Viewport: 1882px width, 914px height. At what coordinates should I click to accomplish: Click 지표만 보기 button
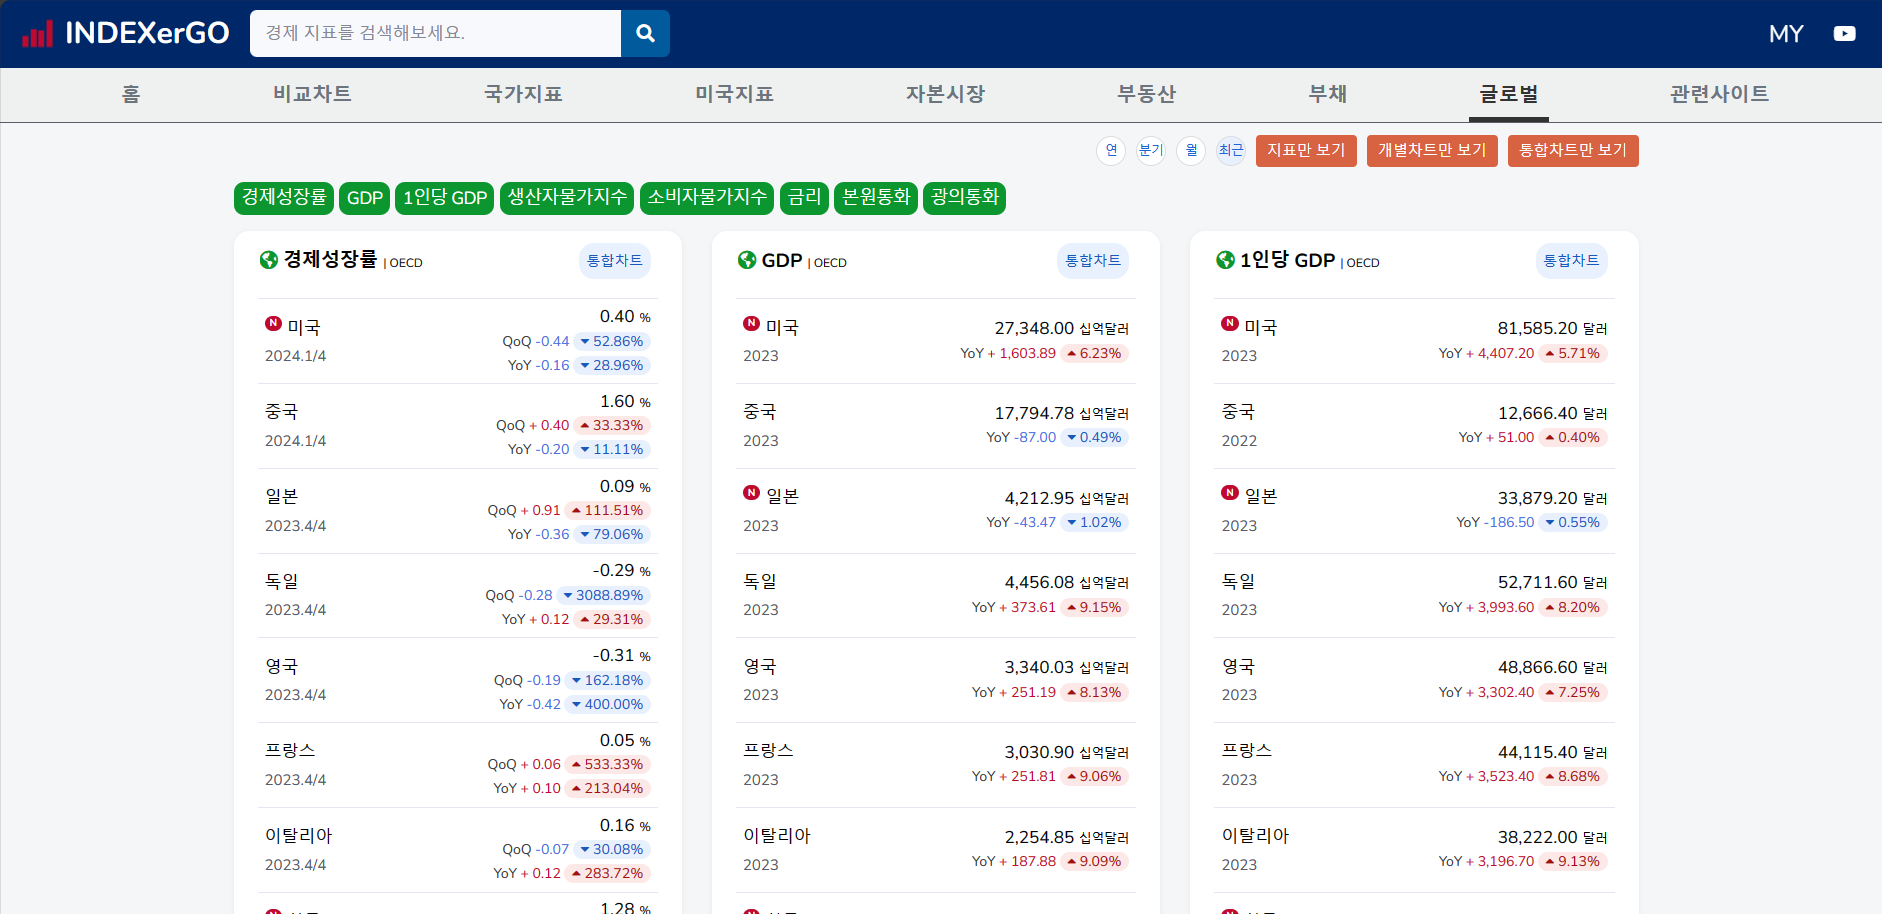(x=1306, y=151)
